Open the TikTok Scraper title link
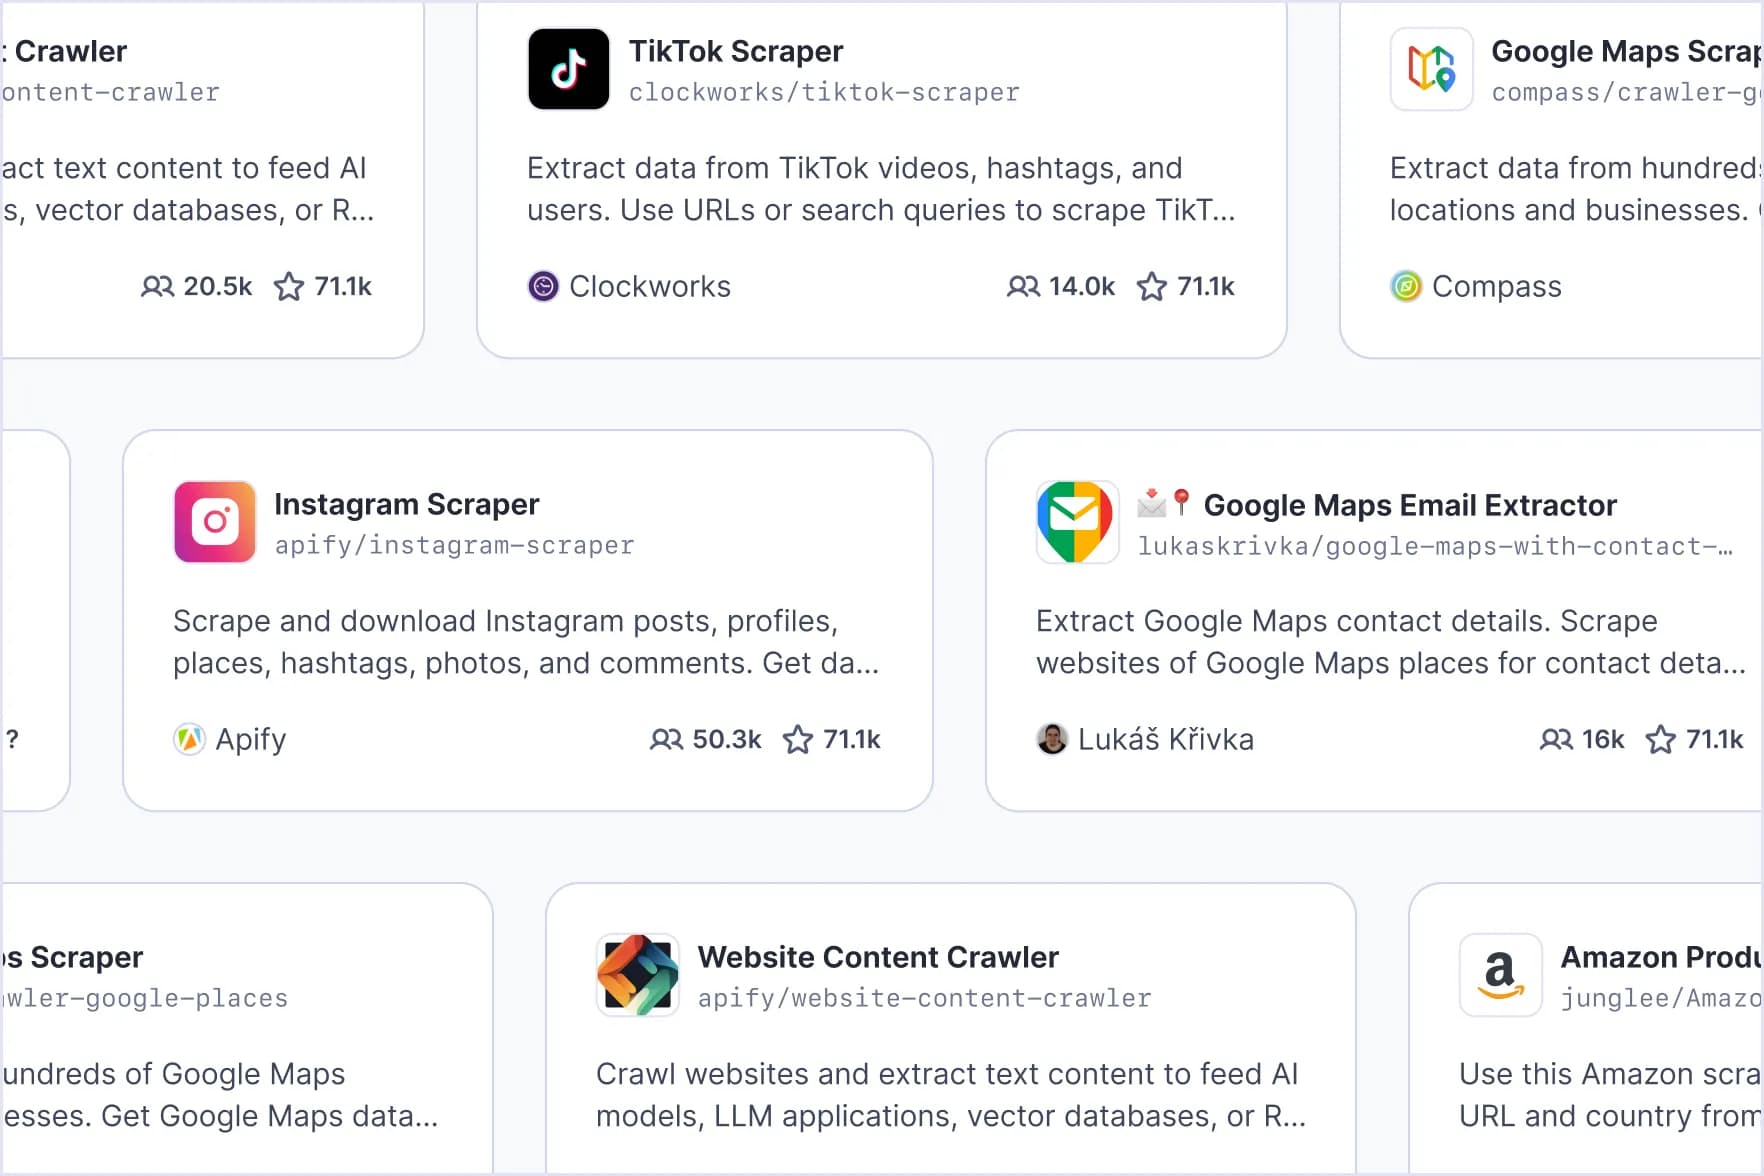 tap(736, 51)
